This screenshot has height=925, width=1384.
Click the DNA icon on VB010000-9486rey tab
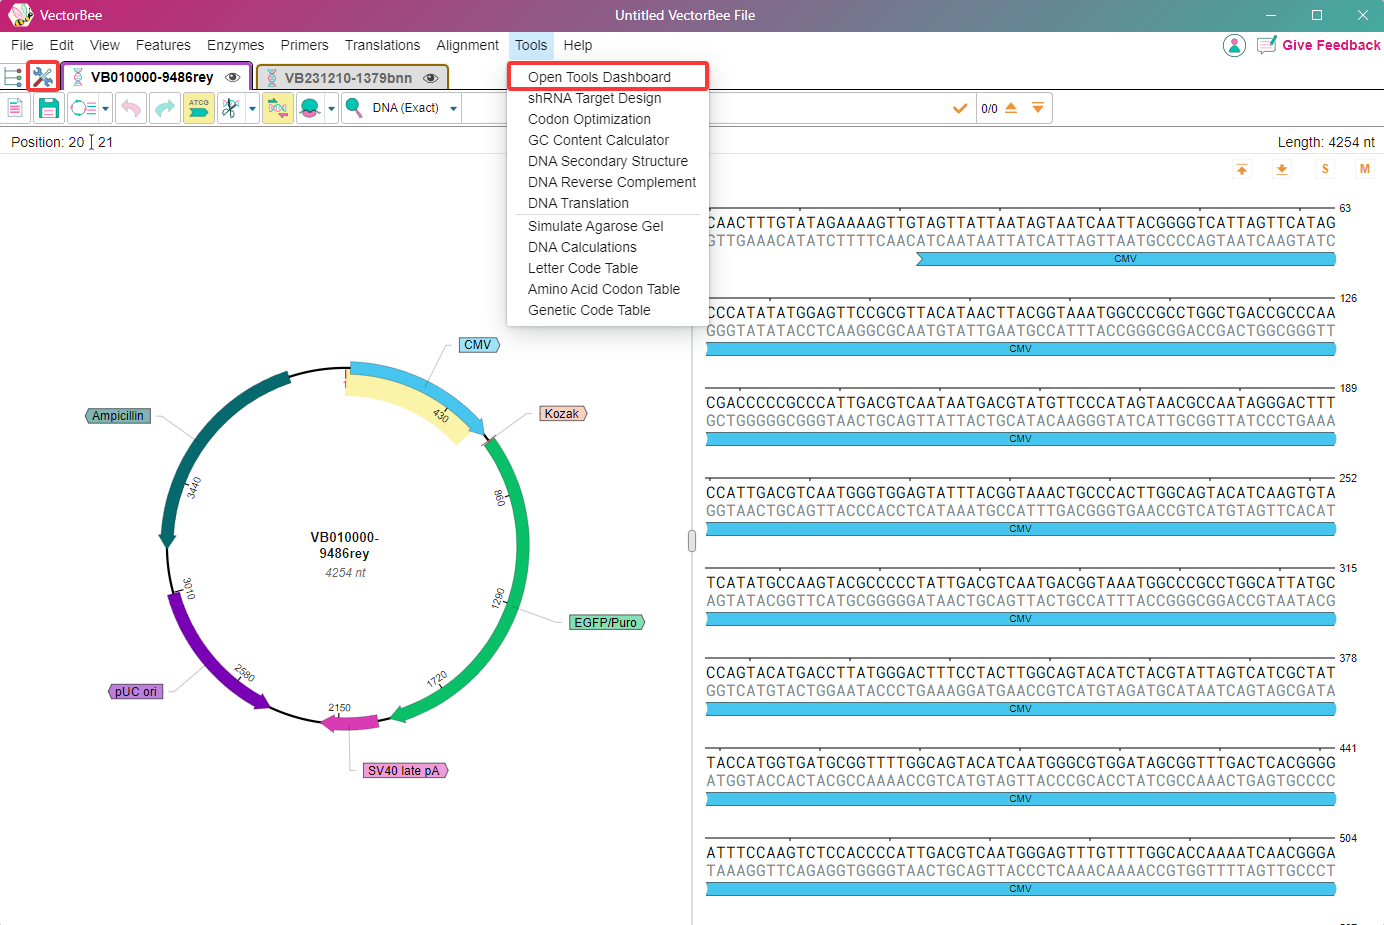[78, 77]
